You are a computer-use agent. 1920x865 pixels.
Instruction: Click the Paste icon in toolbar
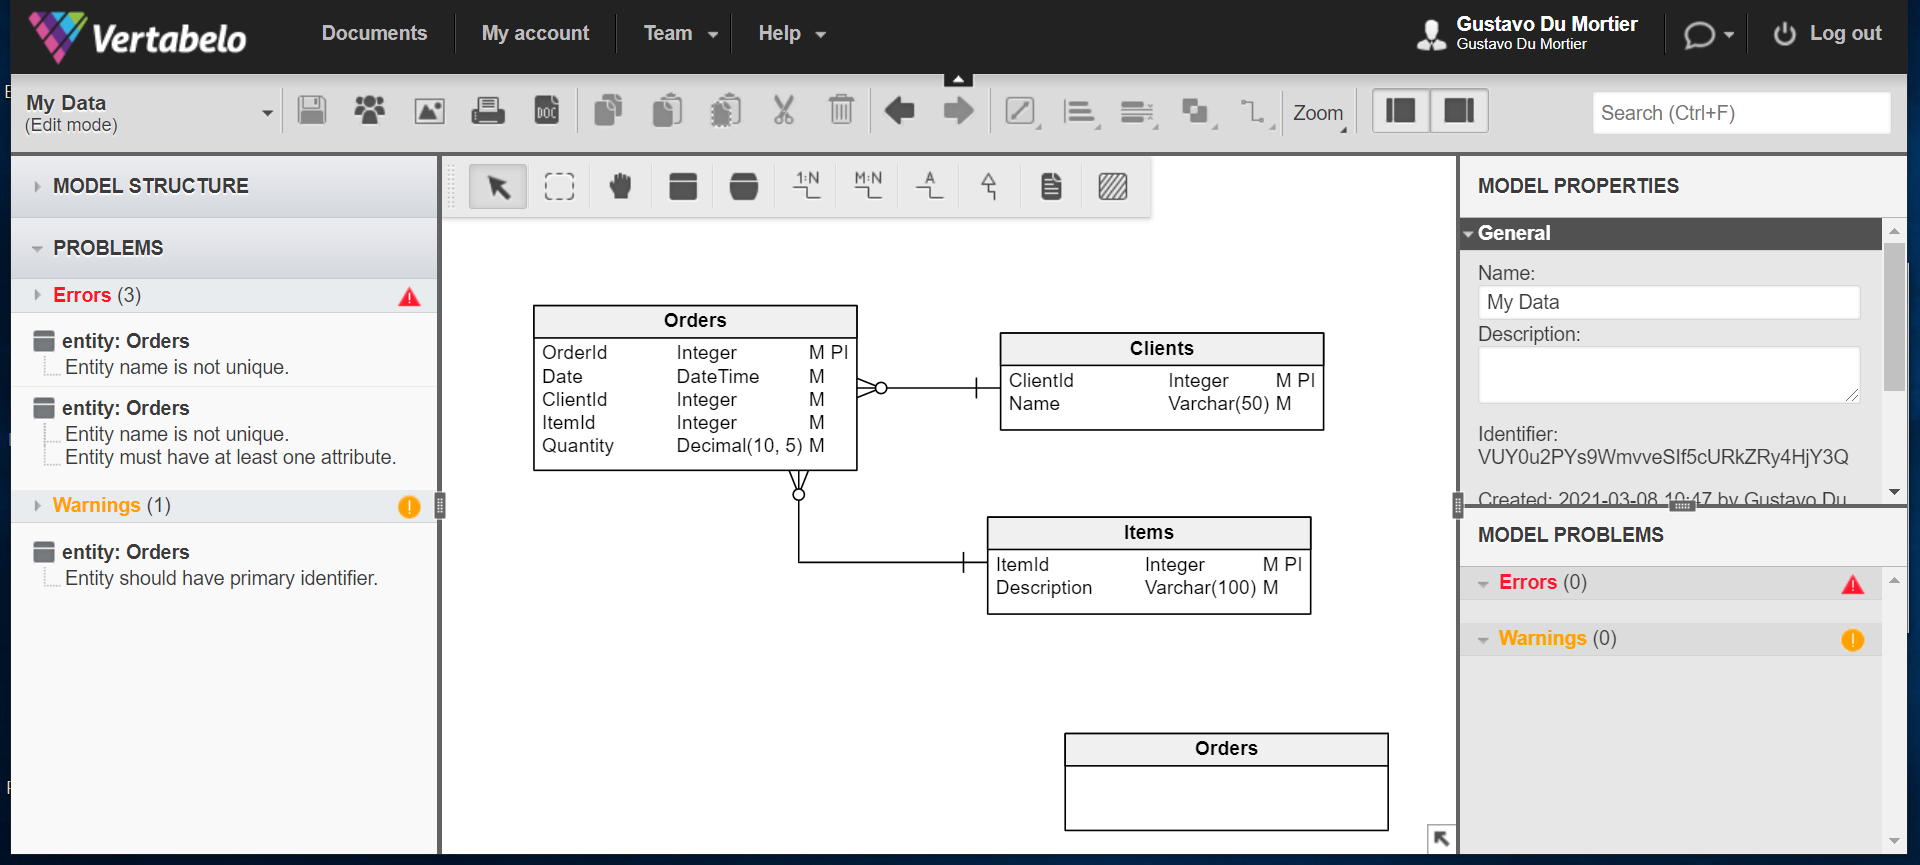click(x=667, y=110)
